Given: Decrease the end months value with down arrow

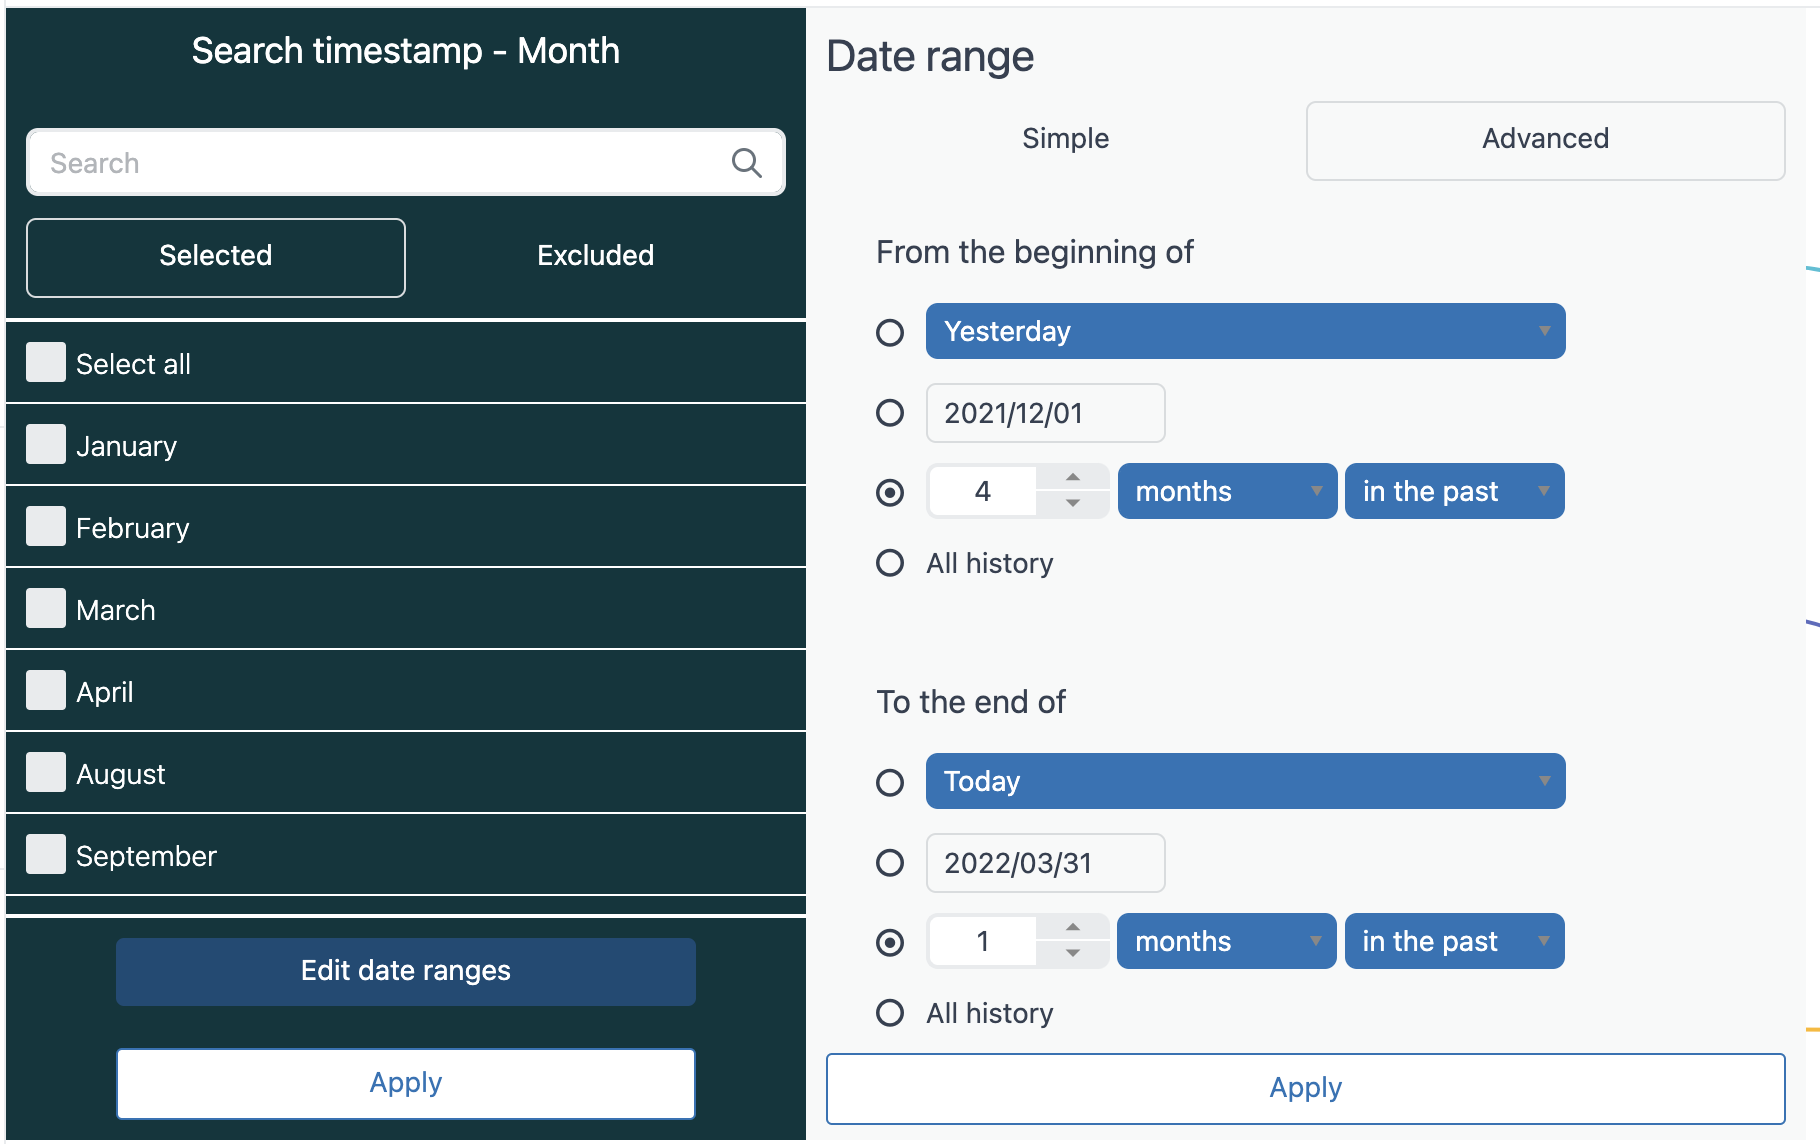Looking at the screenshot, I should point(1072,954).
